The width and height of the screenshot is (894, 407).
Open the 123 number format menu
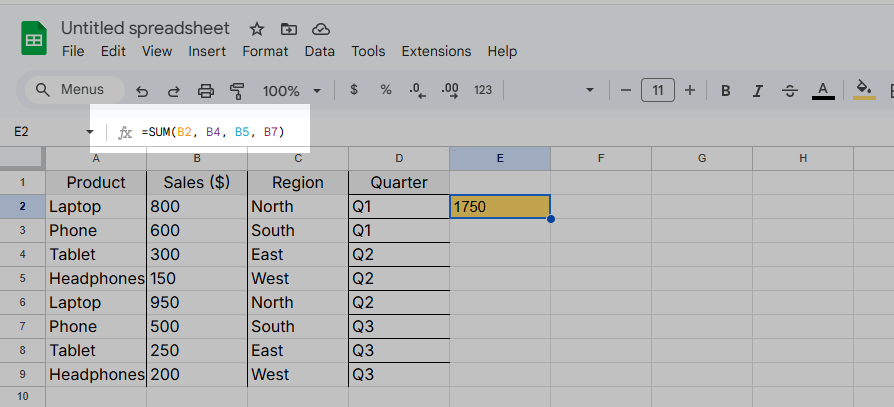tap(483, 90)
